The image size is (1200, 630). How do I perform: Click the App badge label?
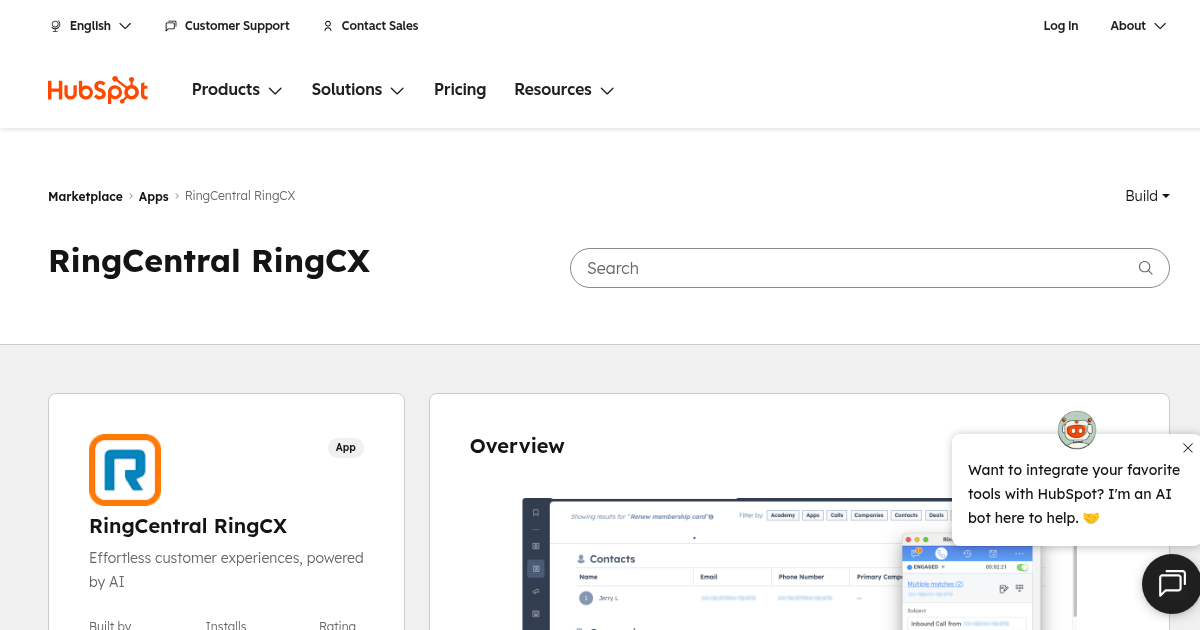(x=346, y=448)
